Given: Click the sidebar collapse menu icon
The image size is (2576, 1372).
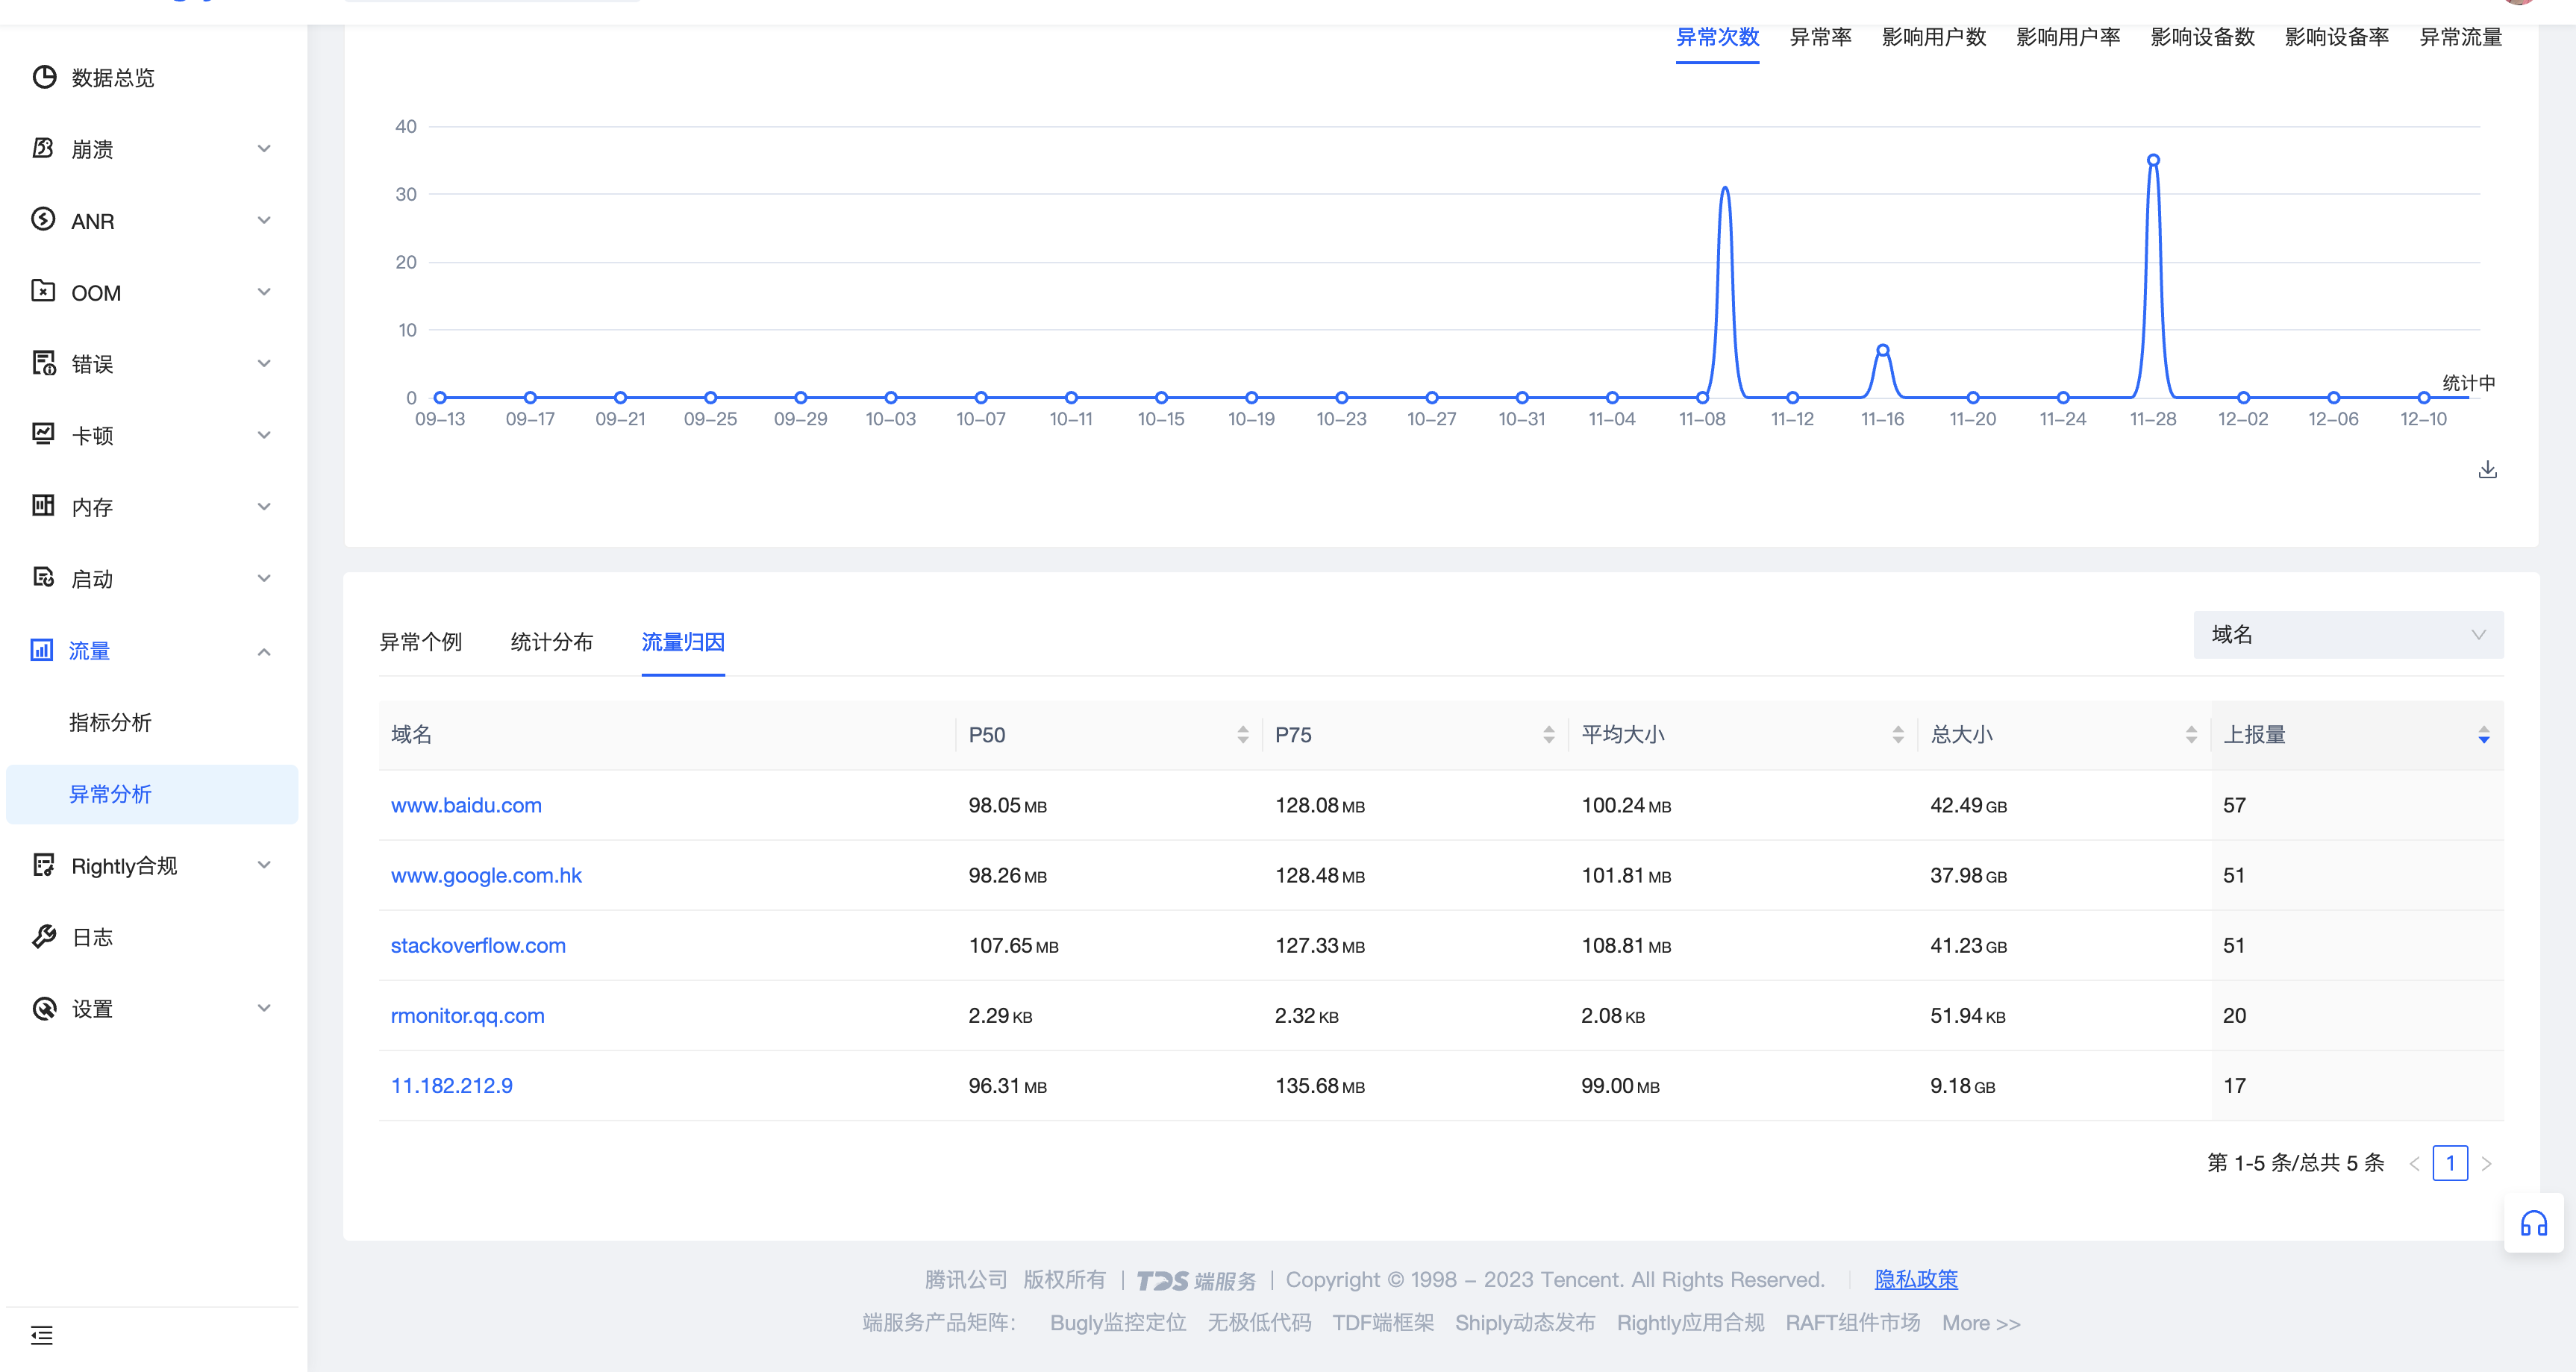Looking at the screenshot, I should point(42,1335).
